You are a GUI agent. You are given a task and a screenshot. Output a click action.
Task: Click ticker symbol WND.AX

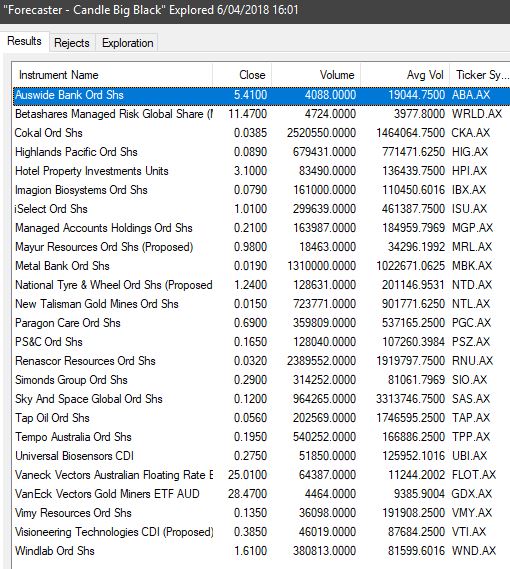474,550
